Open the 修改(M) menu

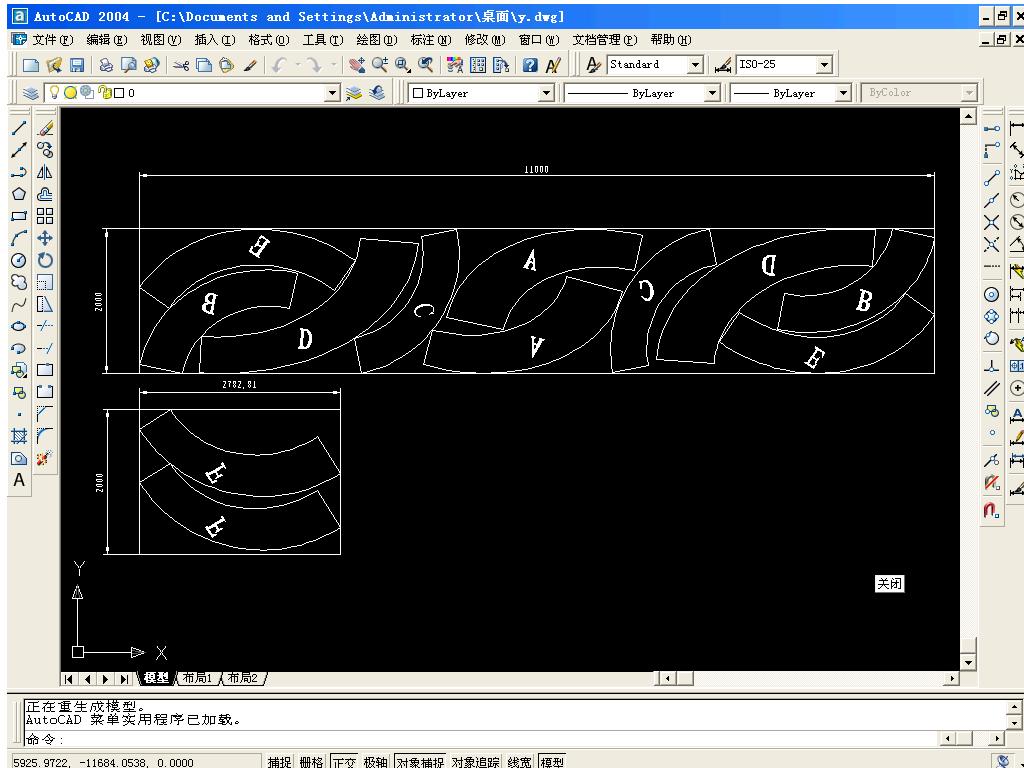tap(485, 40)
